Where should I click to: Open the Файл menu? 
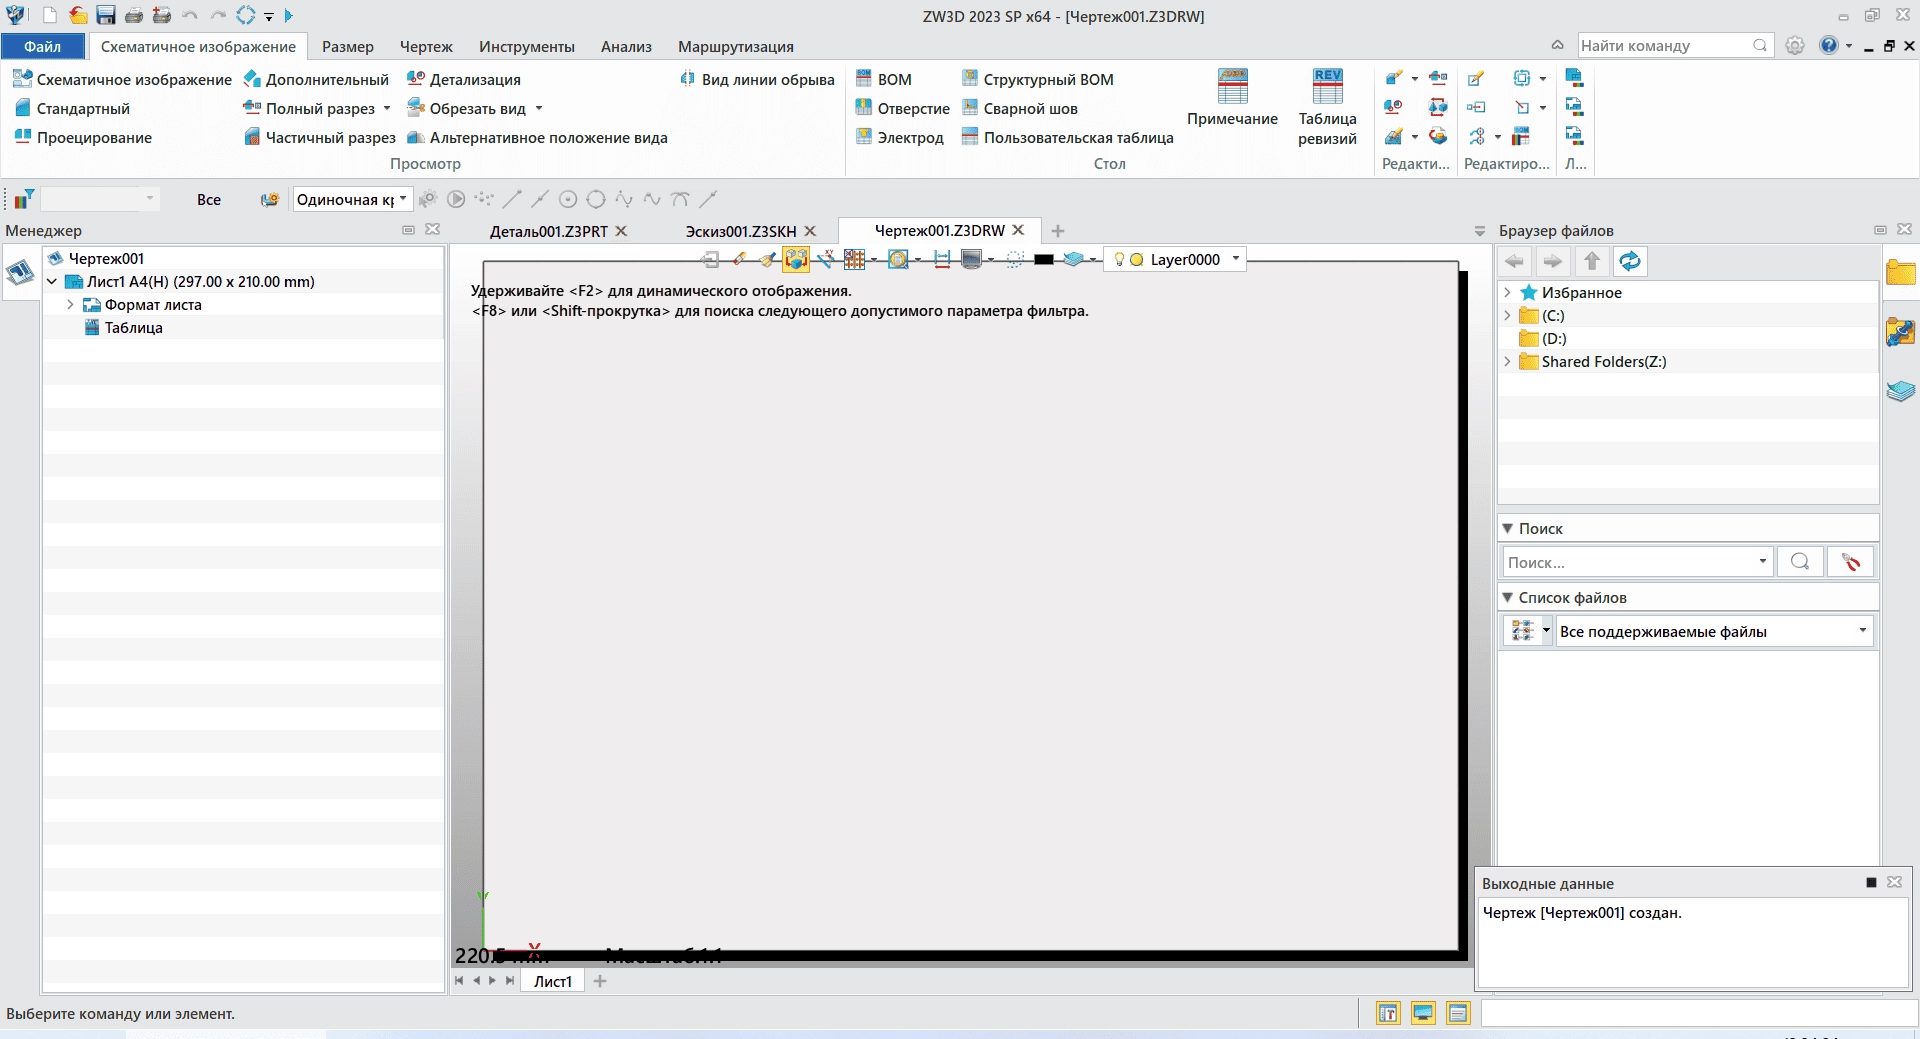click(42, 46)
